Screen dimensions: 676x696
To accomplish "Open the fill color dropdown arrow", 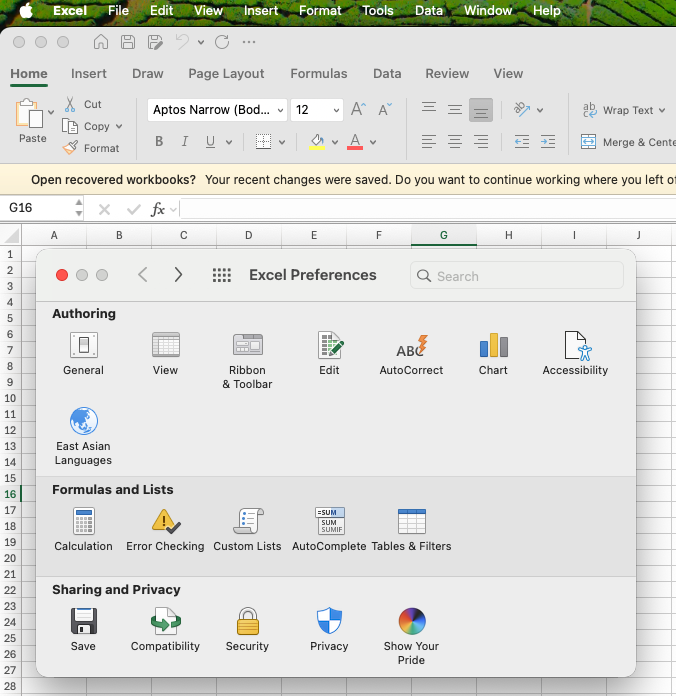I will [334, 142].
